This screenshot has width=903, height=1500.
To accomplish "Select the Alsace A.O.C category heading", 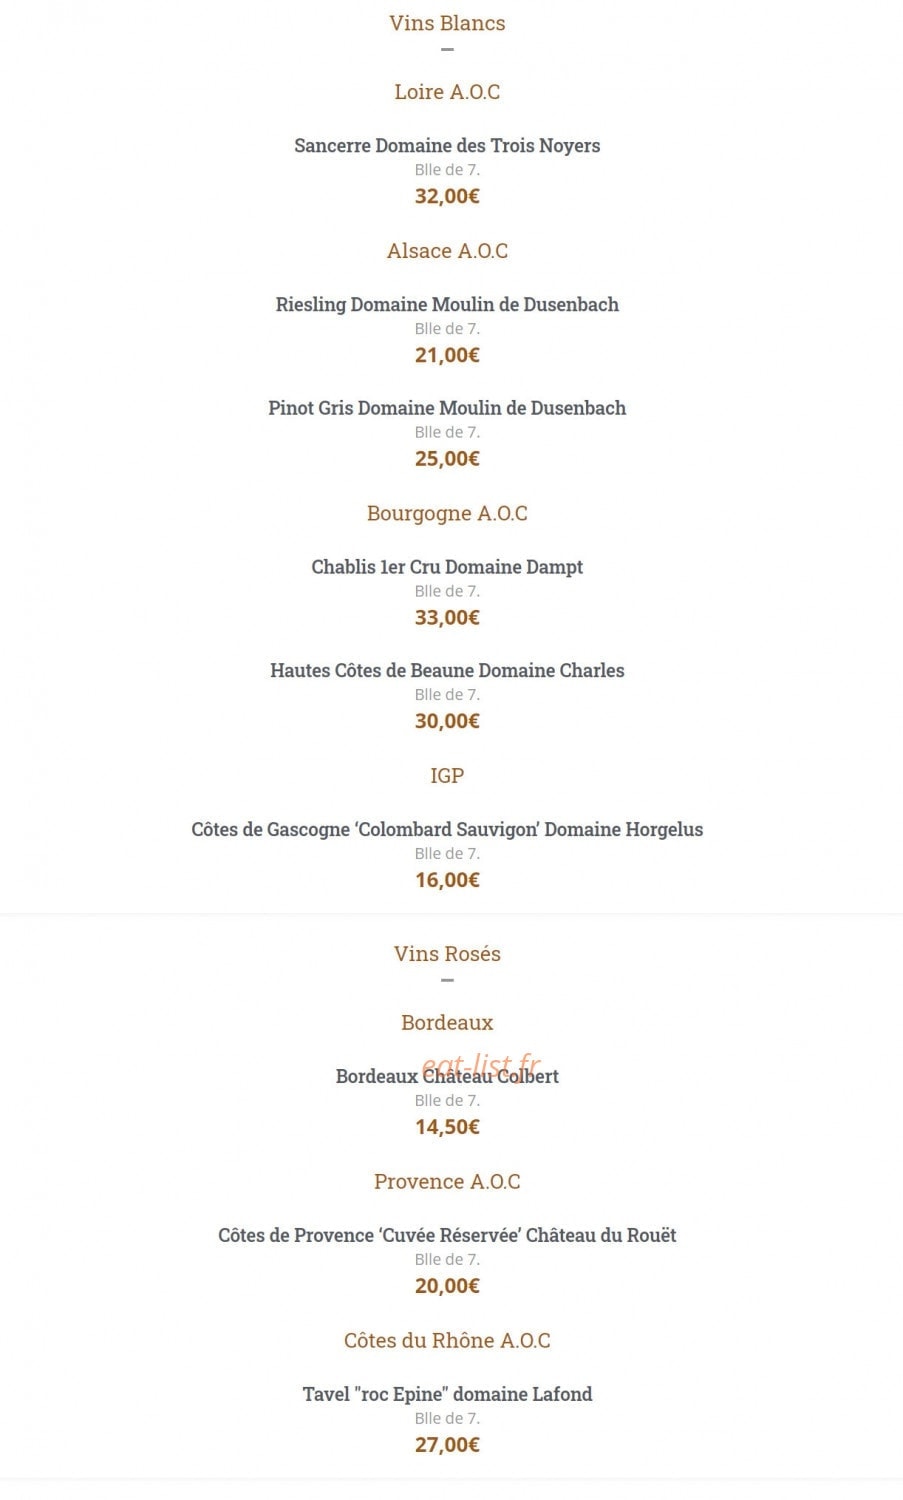I will (447, 251).
